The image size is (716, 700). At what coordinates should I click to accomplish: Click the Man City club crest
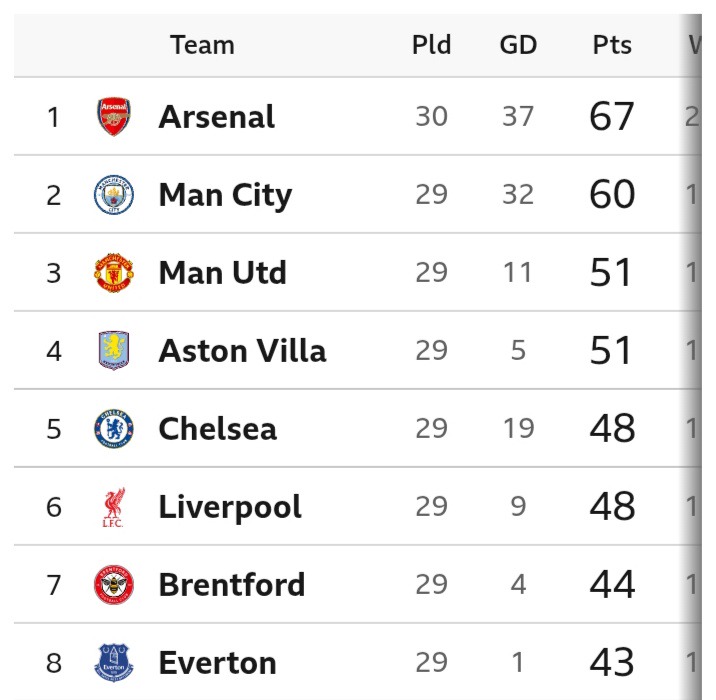click(113, 195)
